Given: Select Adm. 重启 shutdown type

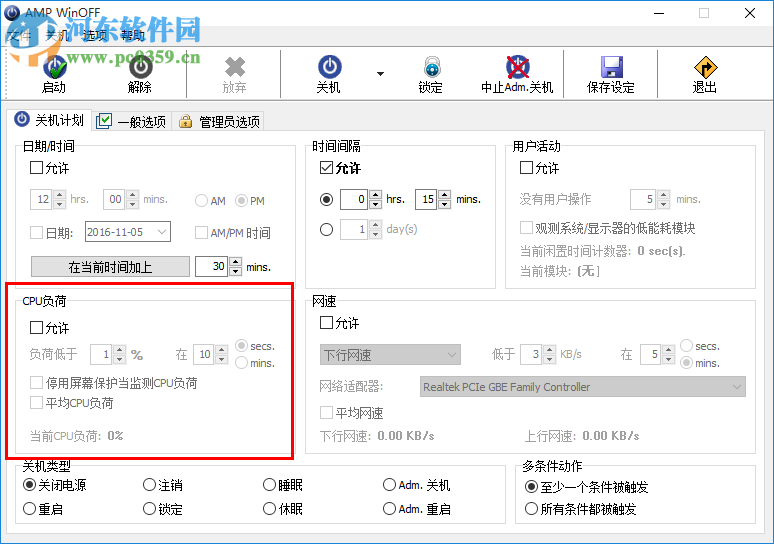Looking at the screenshot, I should [389, 508].
